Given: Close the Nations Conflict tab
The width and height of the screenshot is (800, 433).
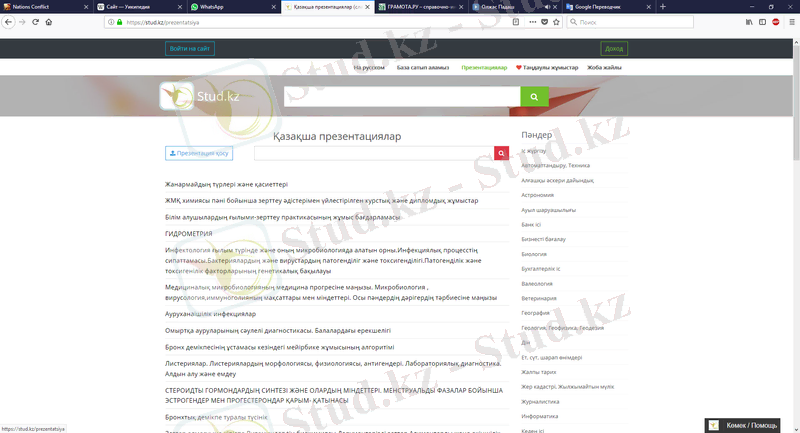Looking at the screenshot, I should 86,7.
